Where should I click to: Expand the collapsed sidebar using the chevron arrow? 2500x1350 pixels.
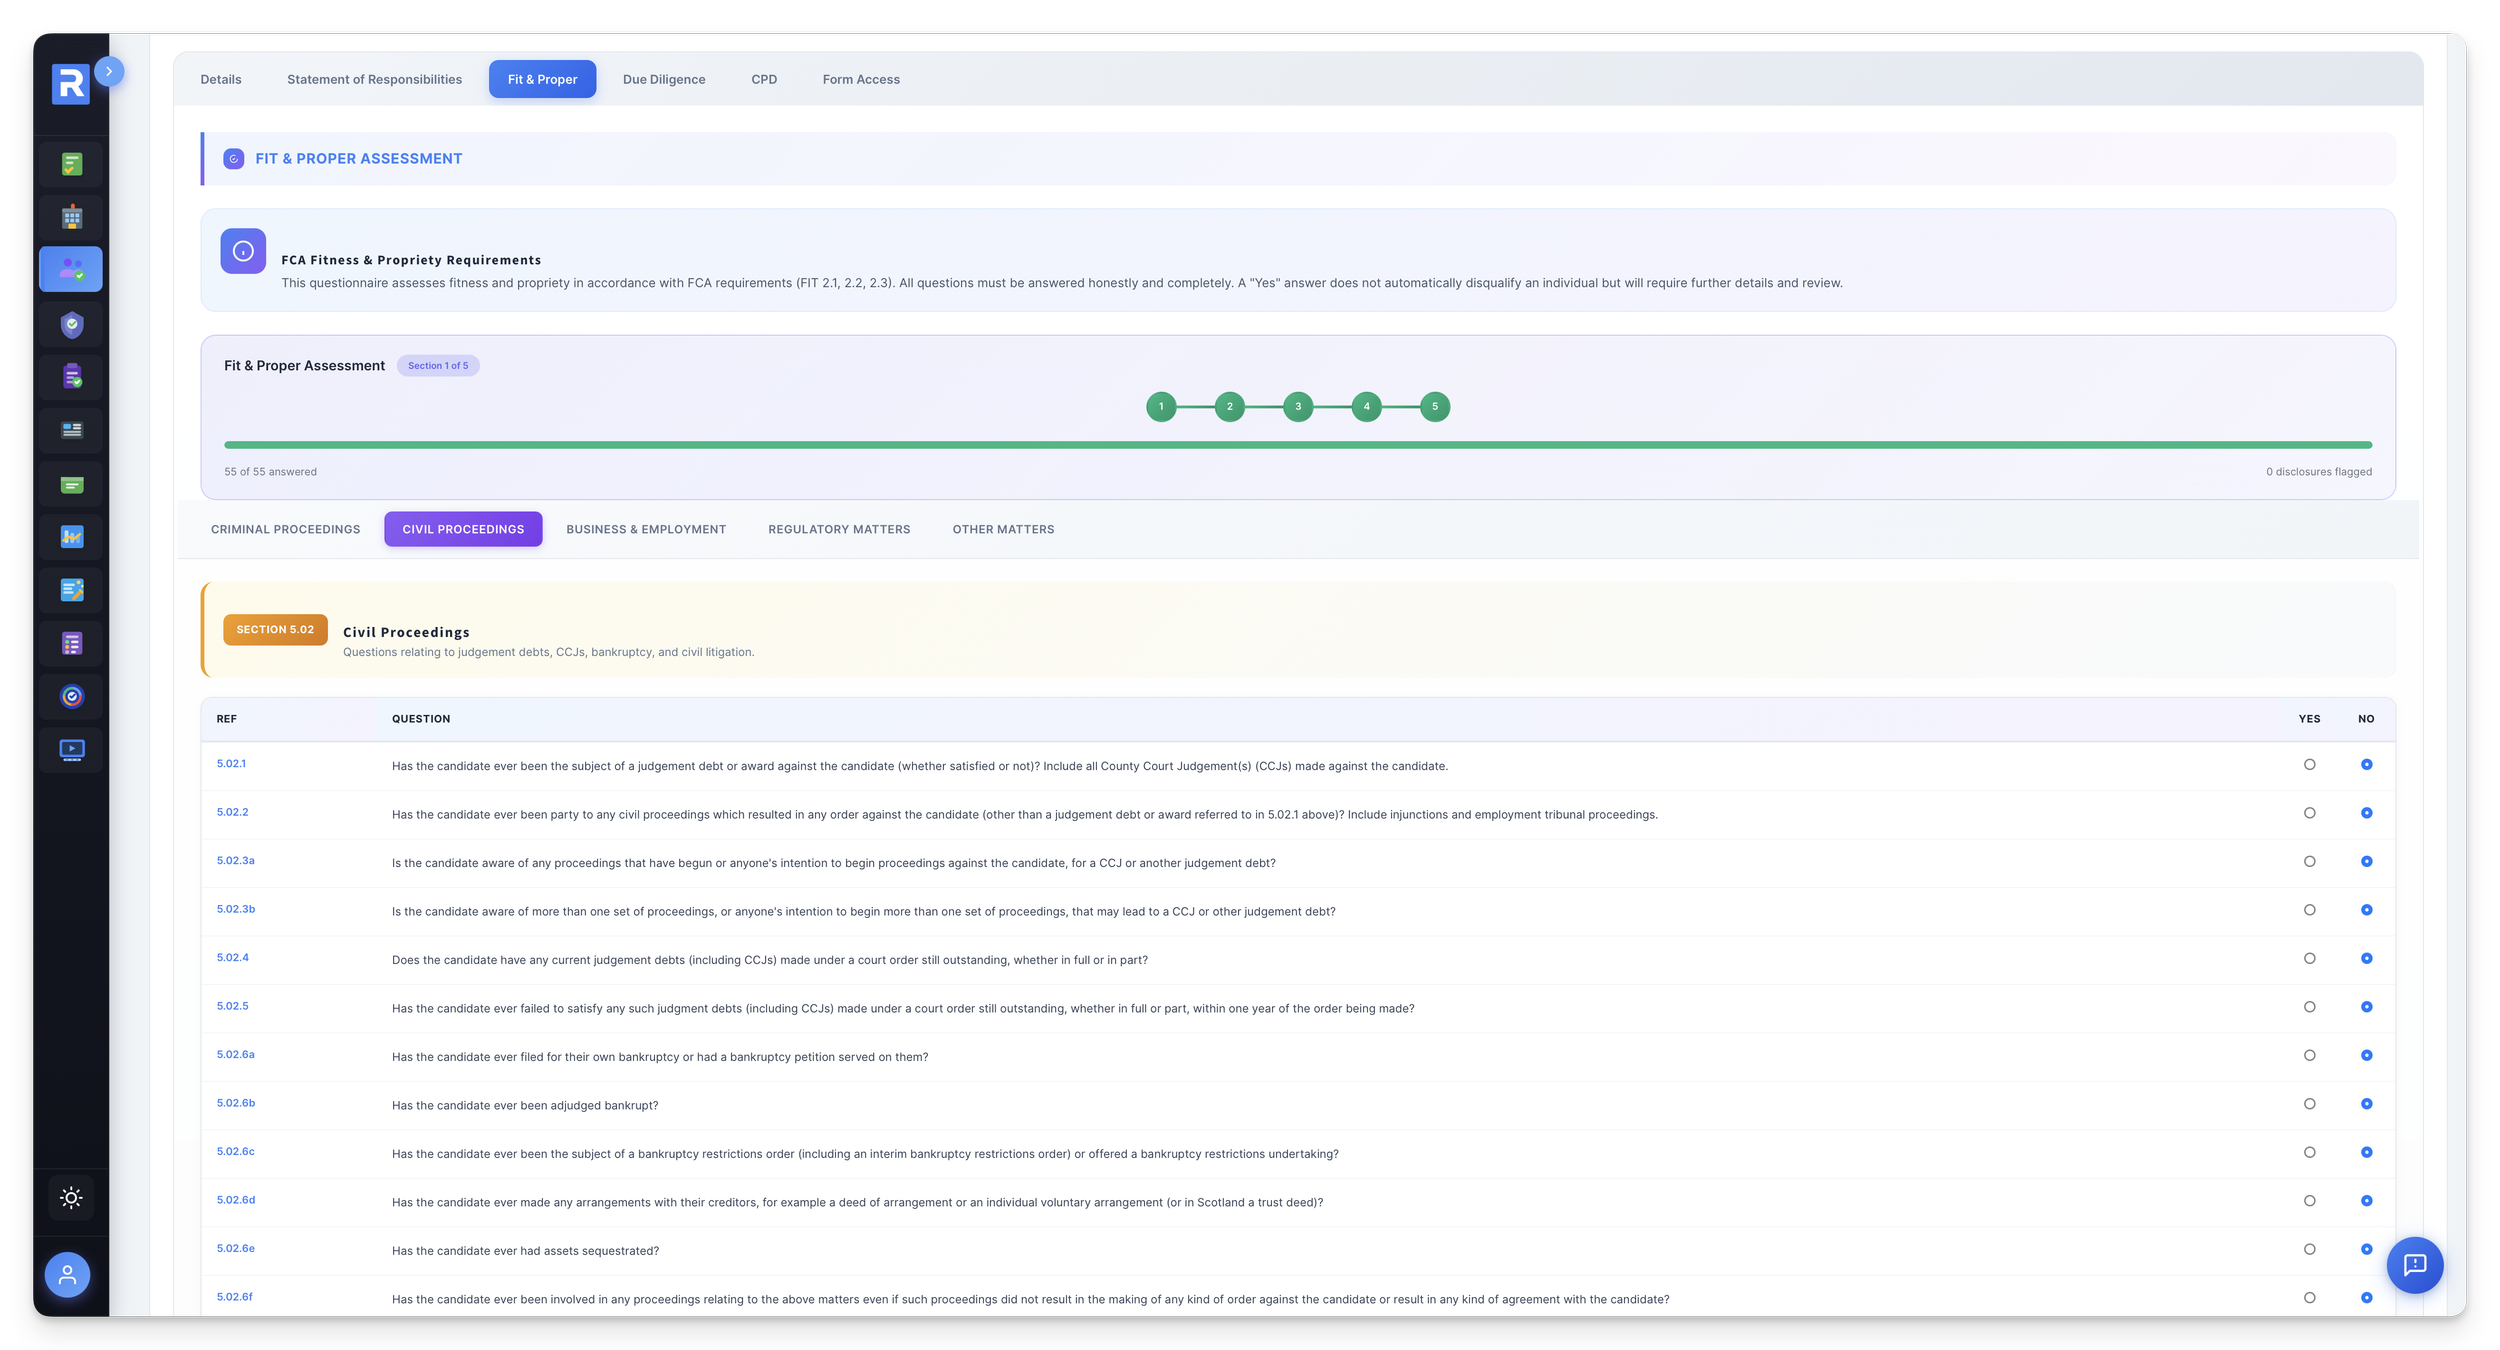pos(108,71)
